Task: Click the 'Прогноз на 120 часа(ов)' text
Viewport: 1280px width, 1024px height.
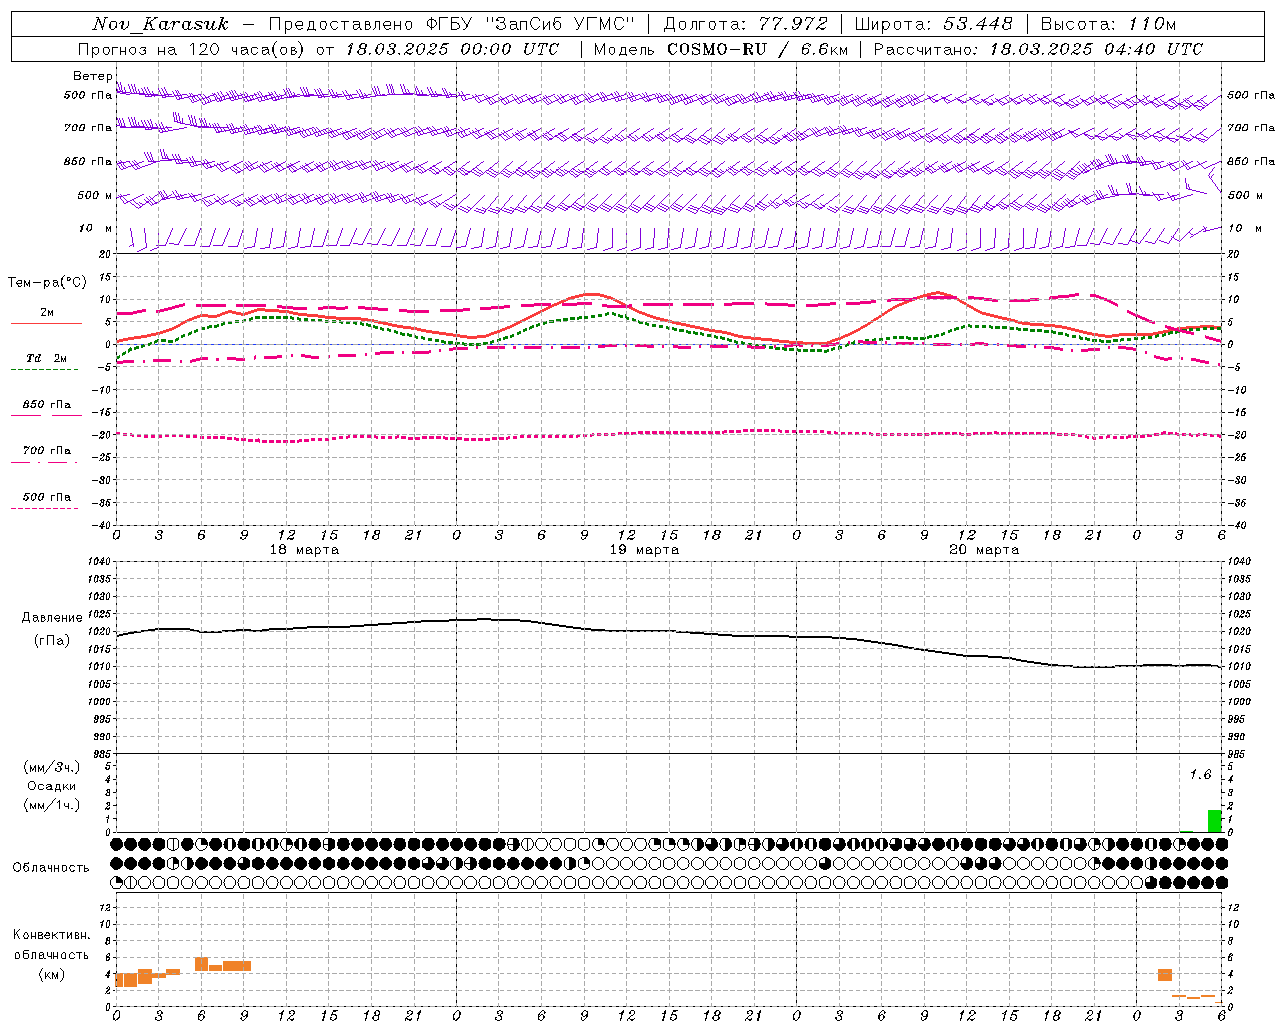Action: (192, 49)
